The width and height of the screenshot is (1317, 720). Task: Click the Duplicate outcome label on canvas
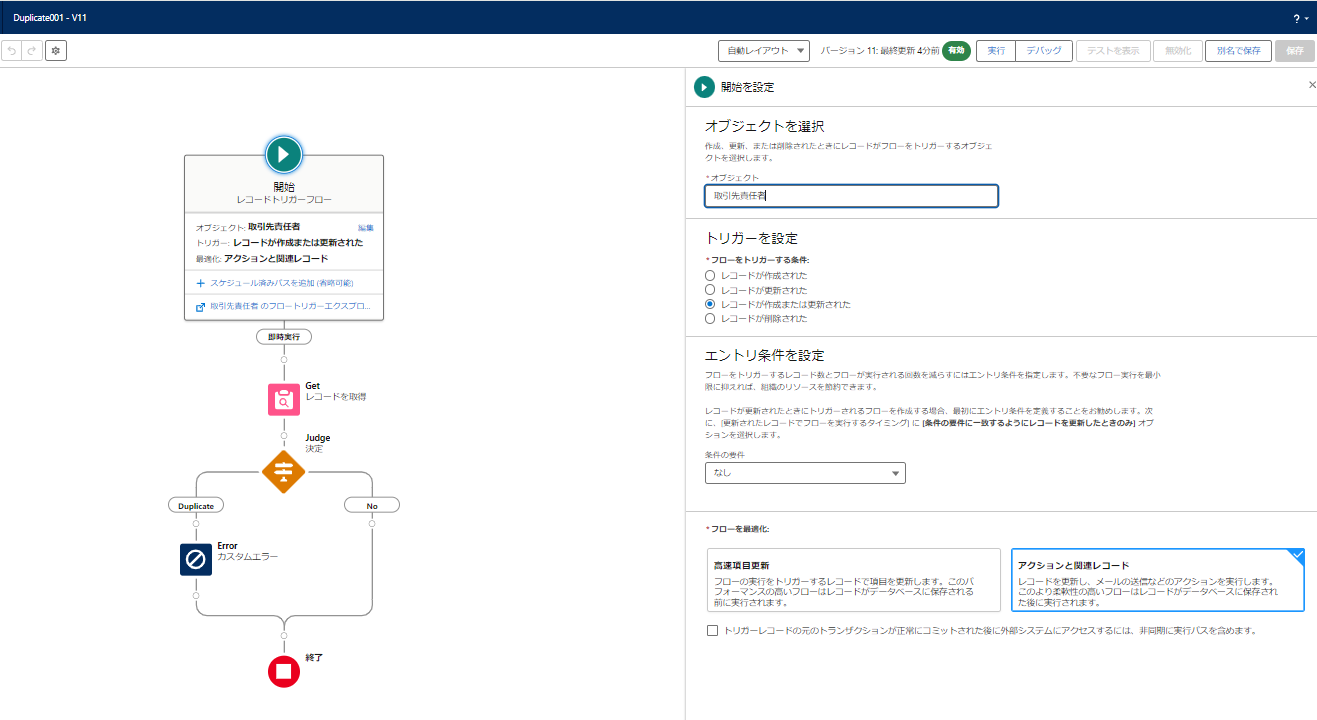pos(196,506)
